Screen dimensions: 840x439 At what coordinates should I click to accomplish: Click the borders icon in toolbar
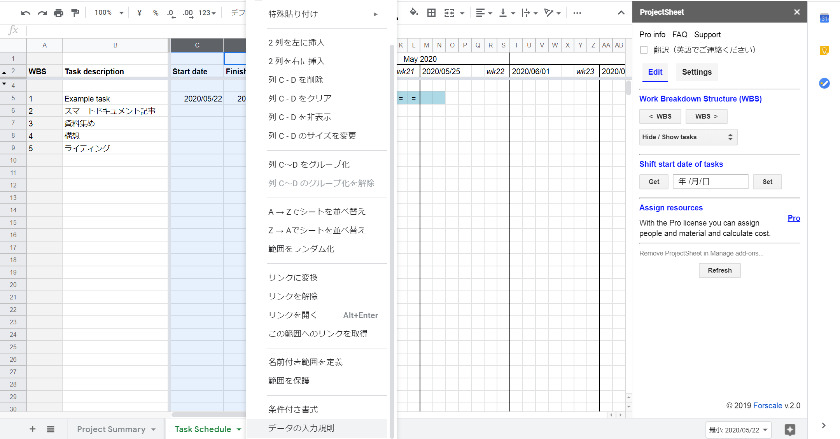[431, 12]
